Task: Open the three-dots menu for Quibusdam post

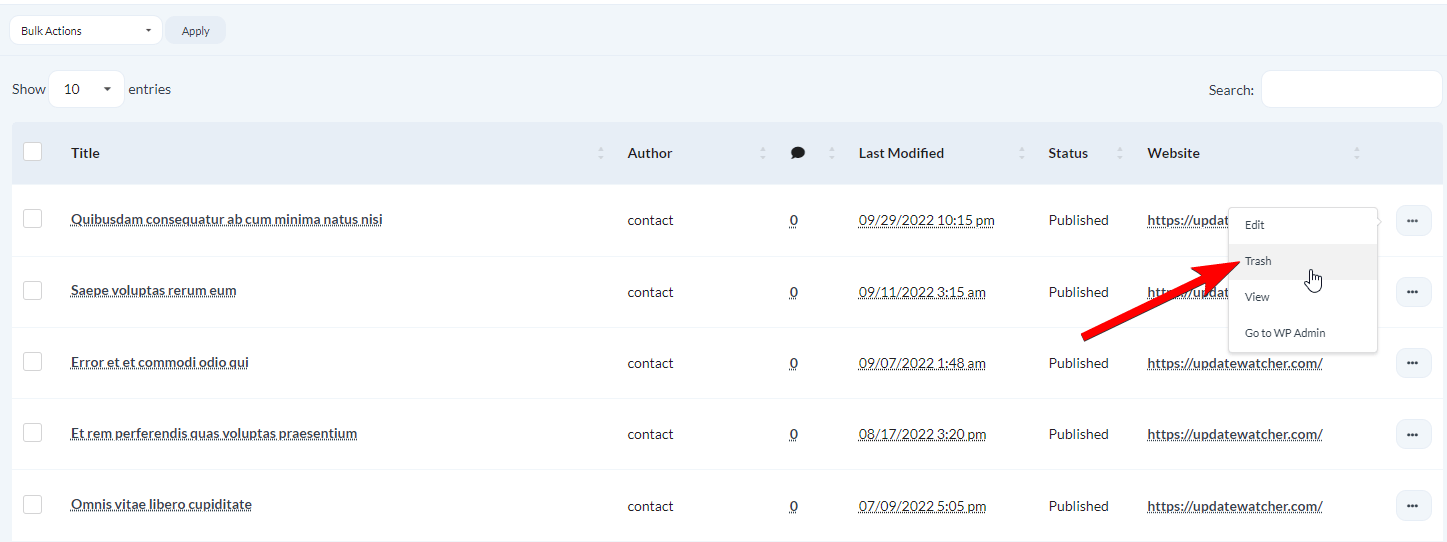Action: tap(1413, 220)
